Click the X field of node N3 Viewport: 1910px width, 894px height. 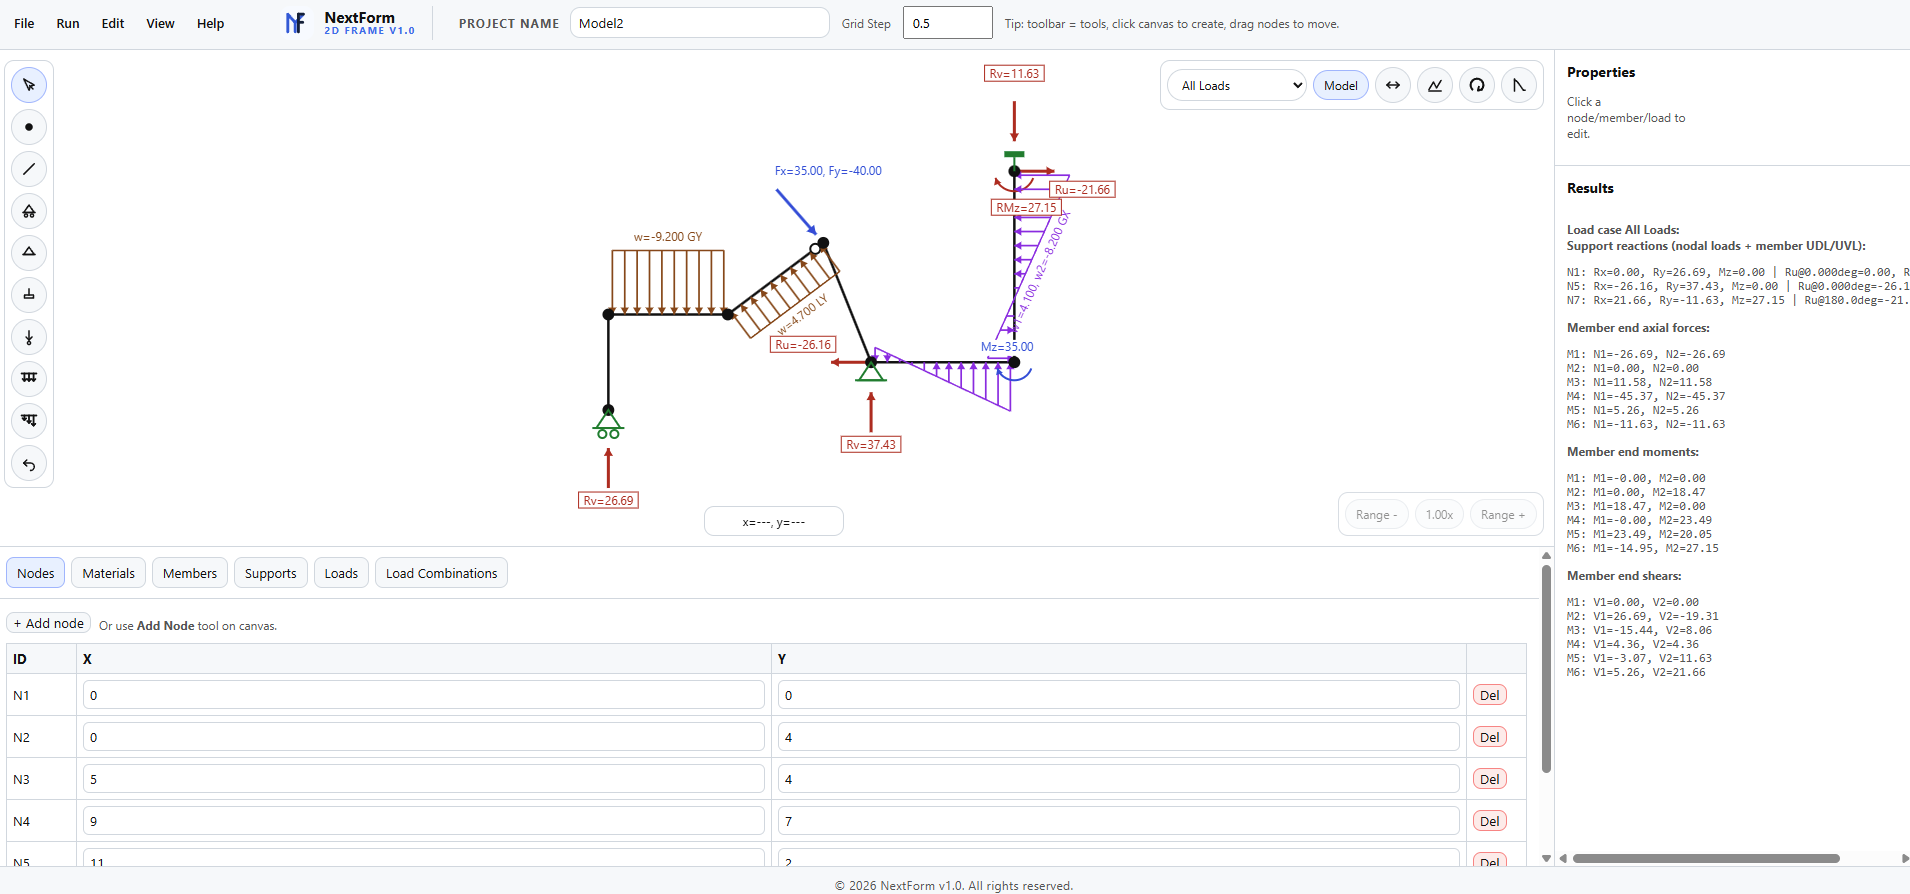pyautogui.click(x=424, y=779)
